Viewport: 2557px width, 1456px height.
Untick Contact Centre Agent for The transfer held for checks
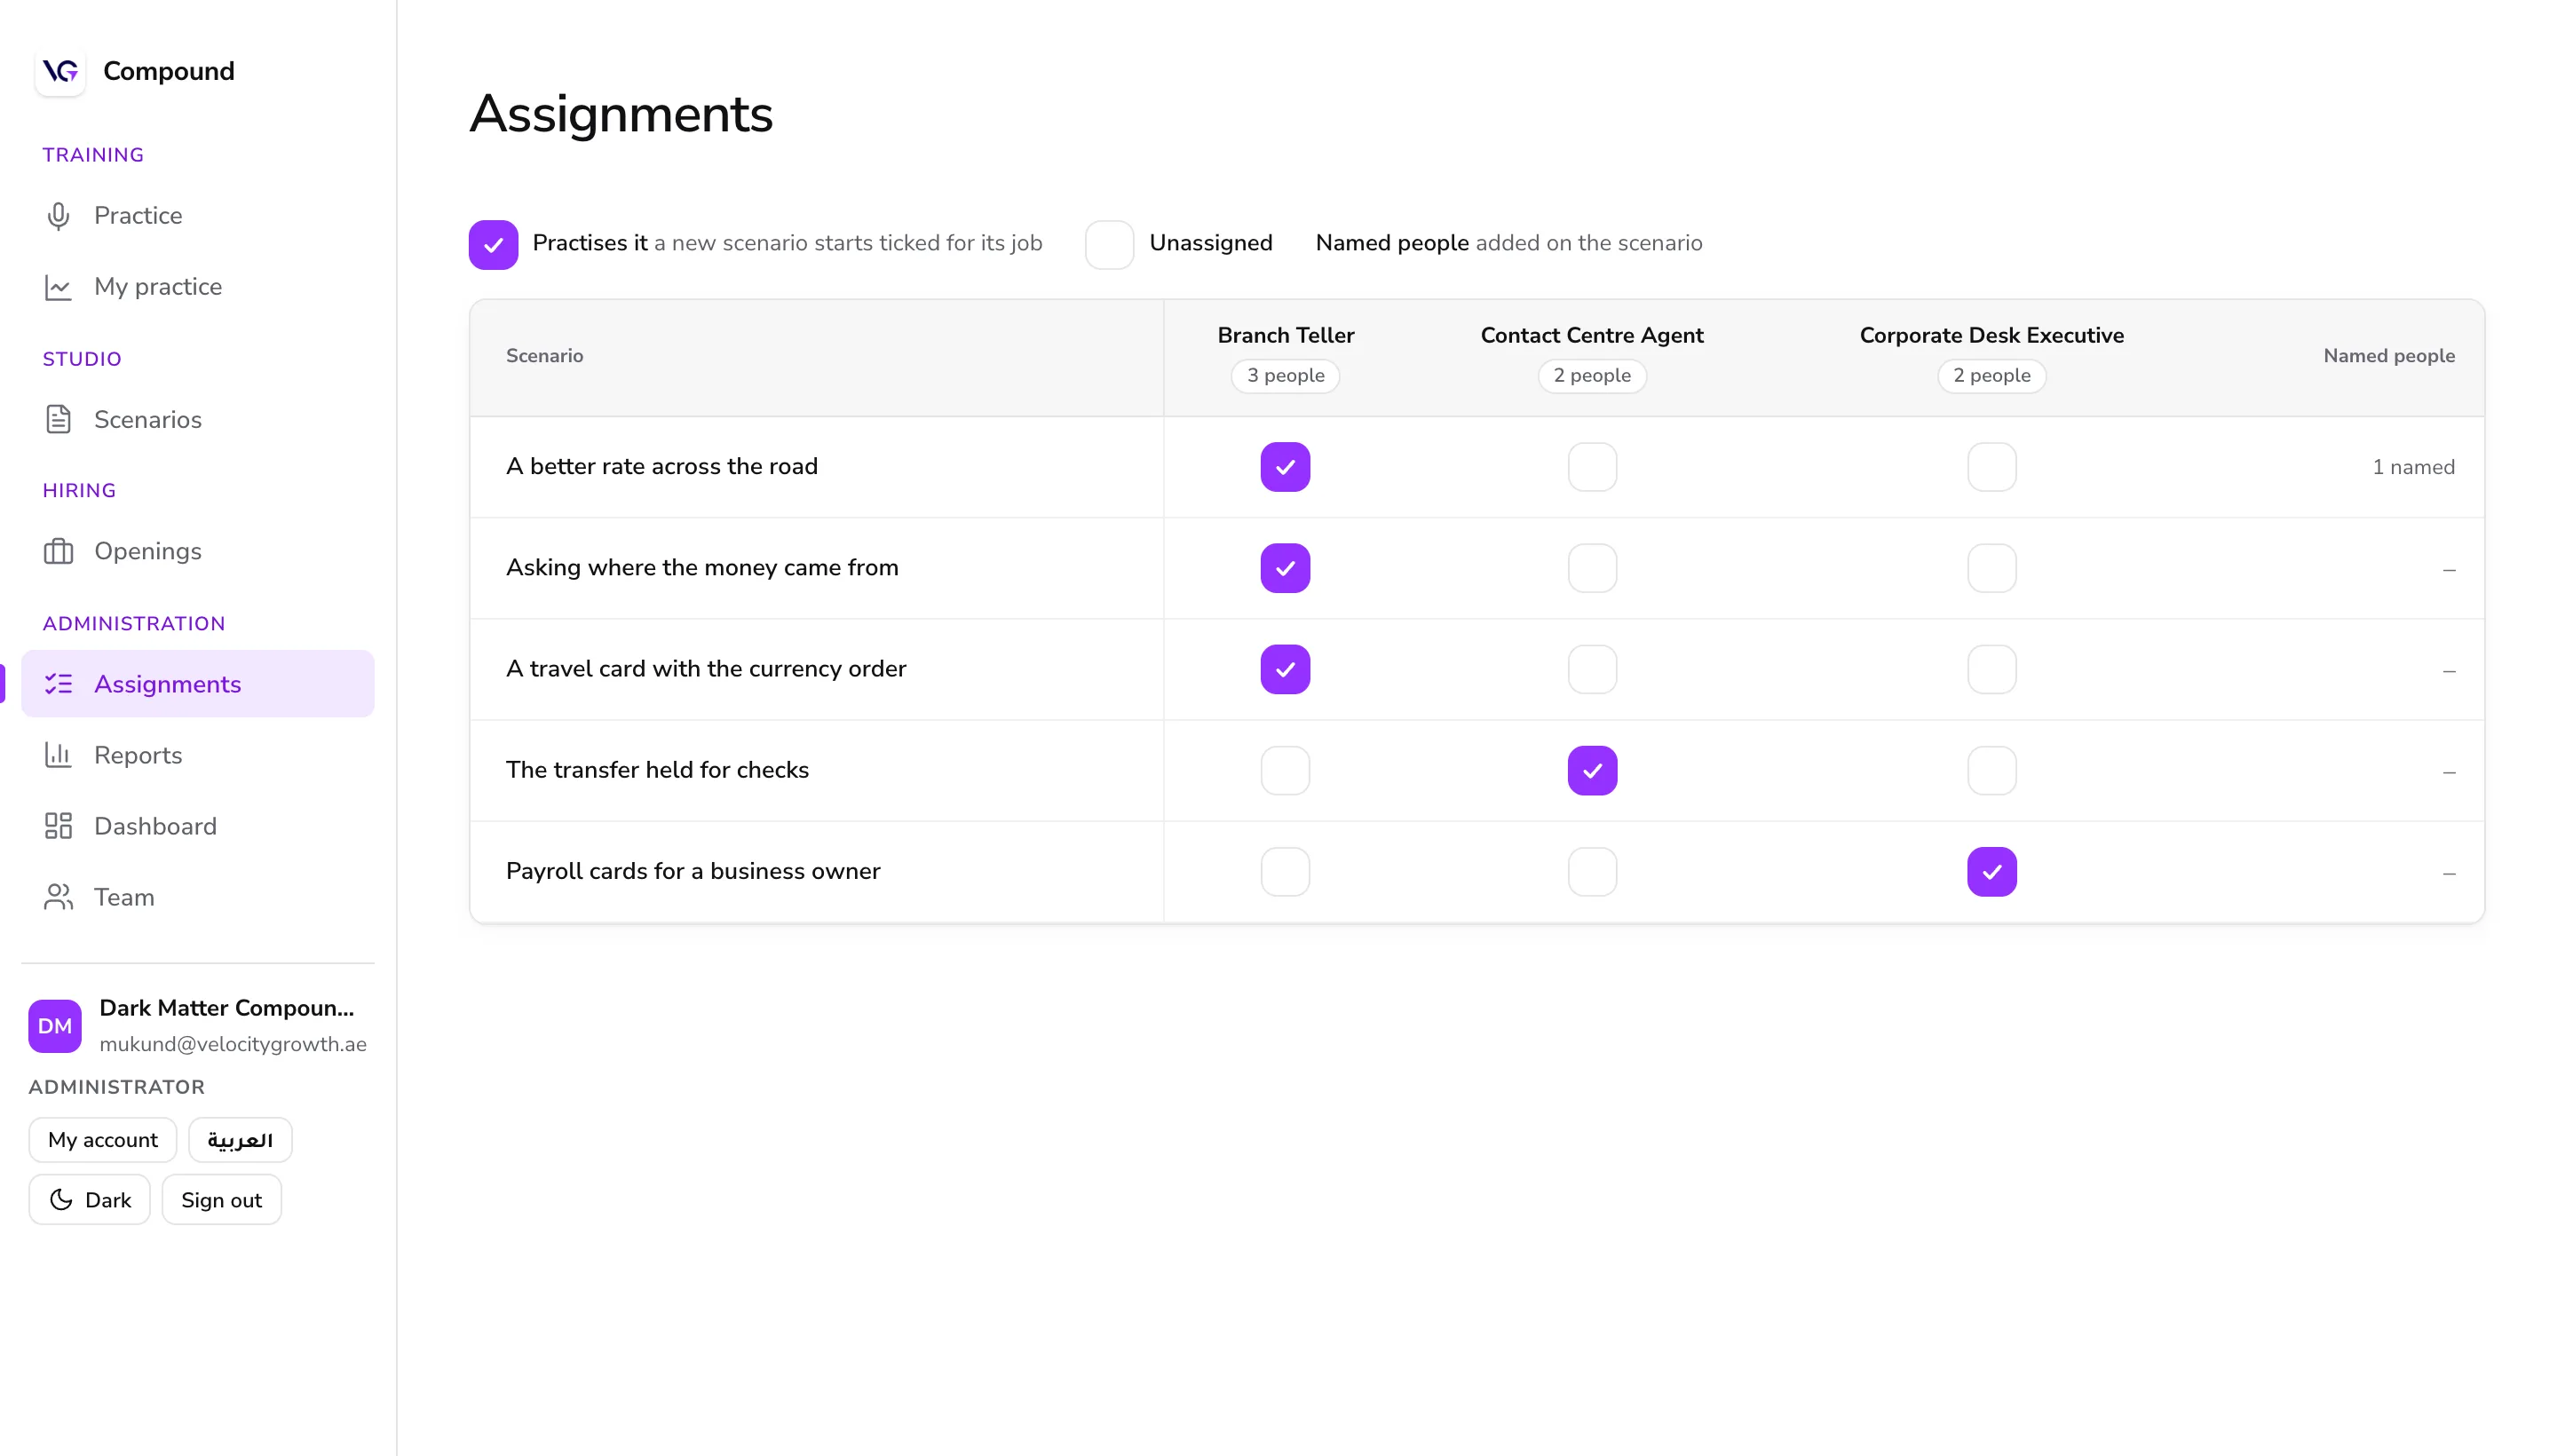tap(1592, 771)
